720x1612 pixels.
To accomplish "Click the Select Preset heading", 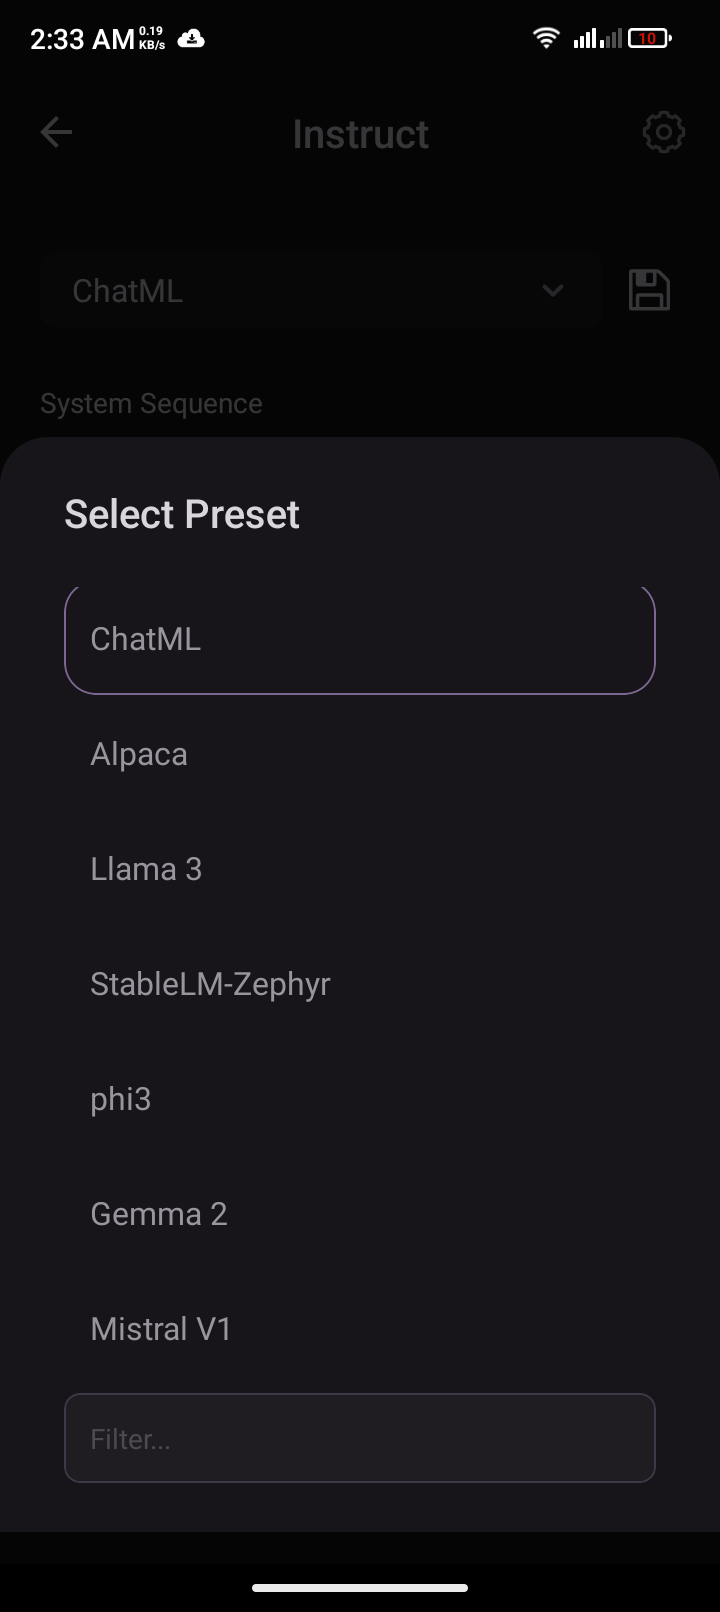I will (x=182, y=514).
